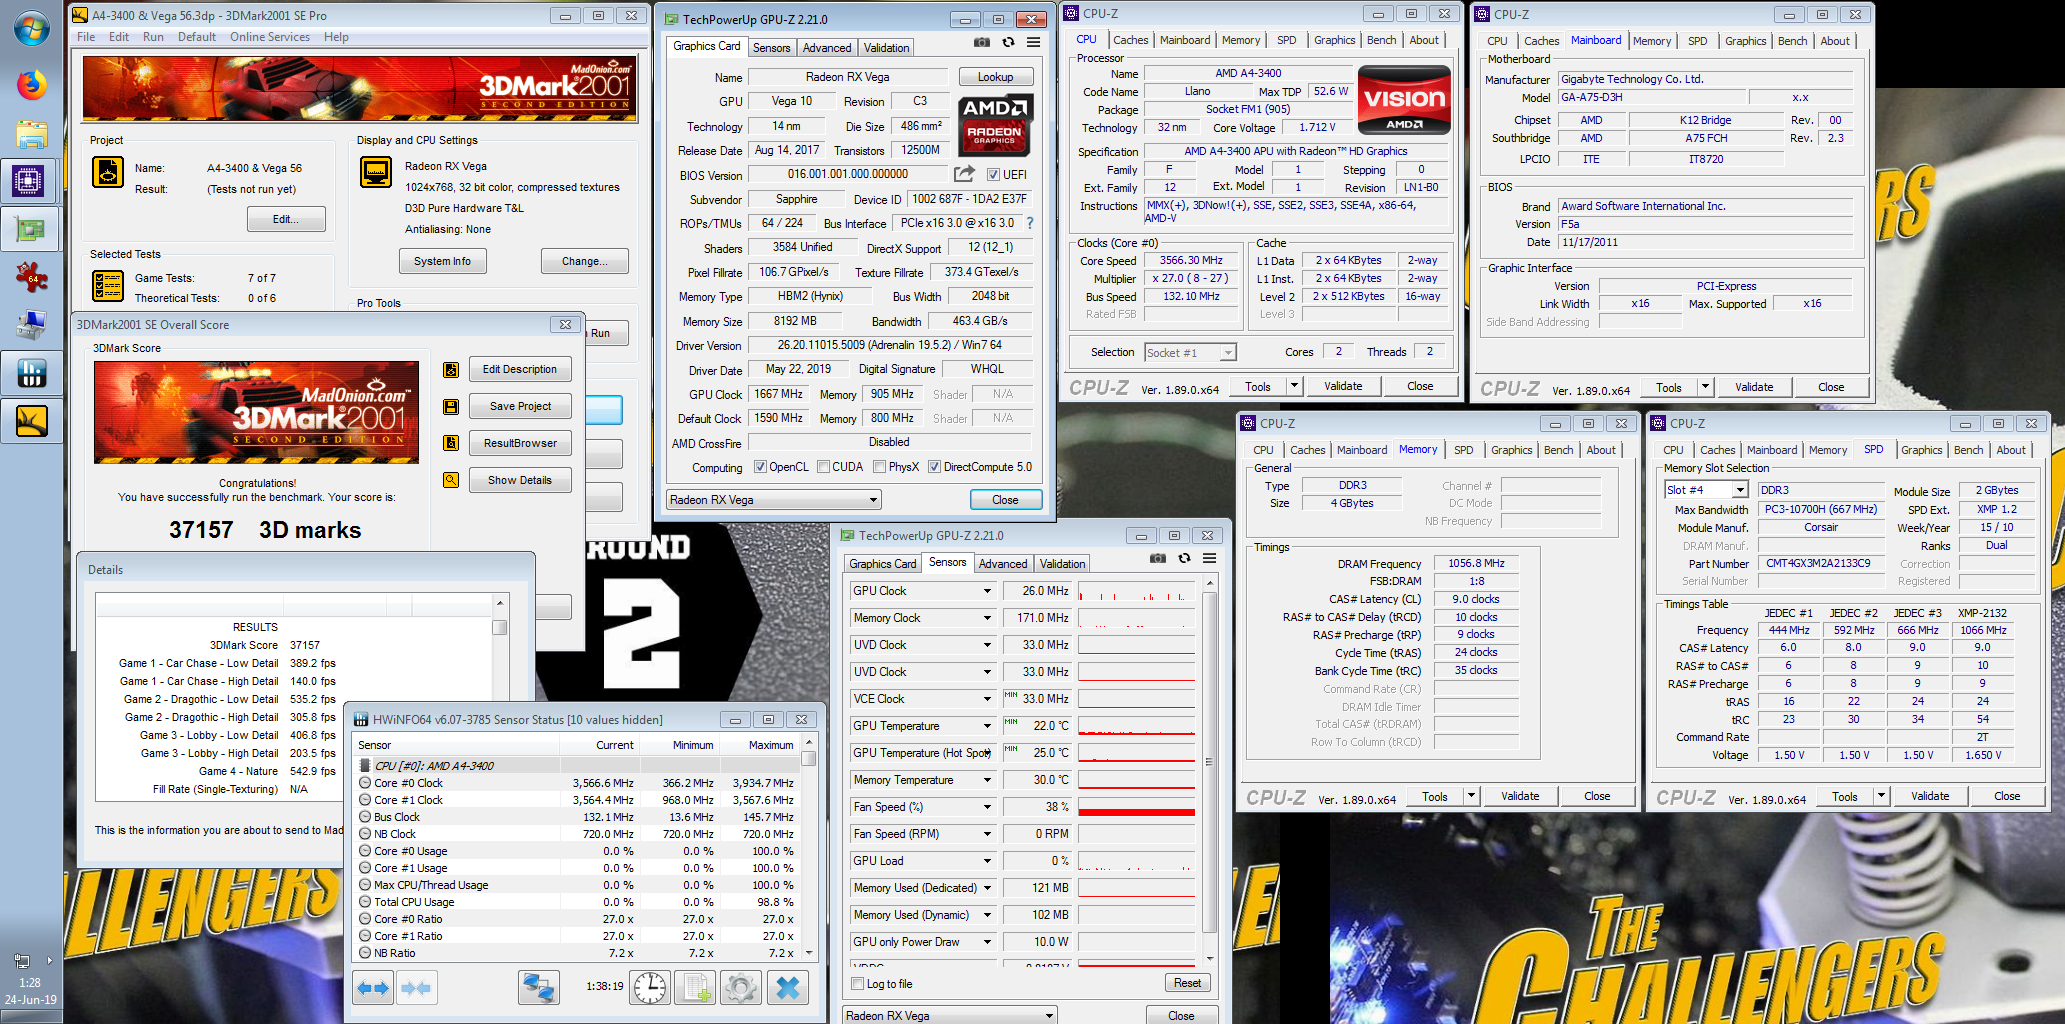Open the CPU-Z Socket #1 selection dropdown
Screen dimensions: 2065x1024
[x=1190, y=353]
